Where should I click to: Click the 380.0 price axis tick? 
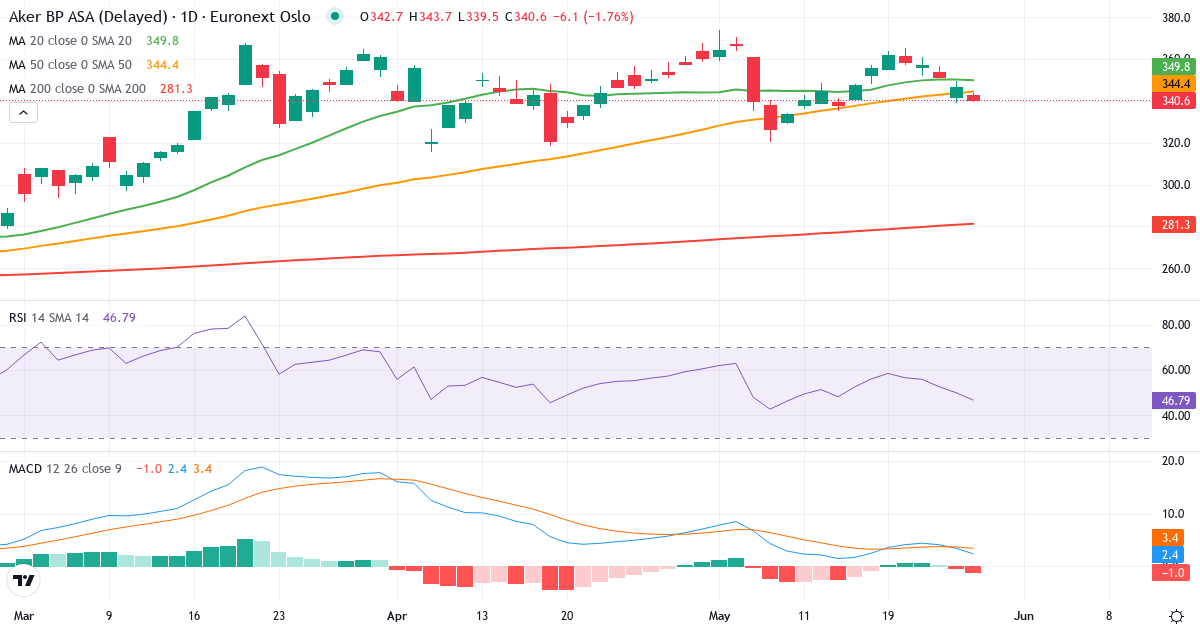[1177, 18]
